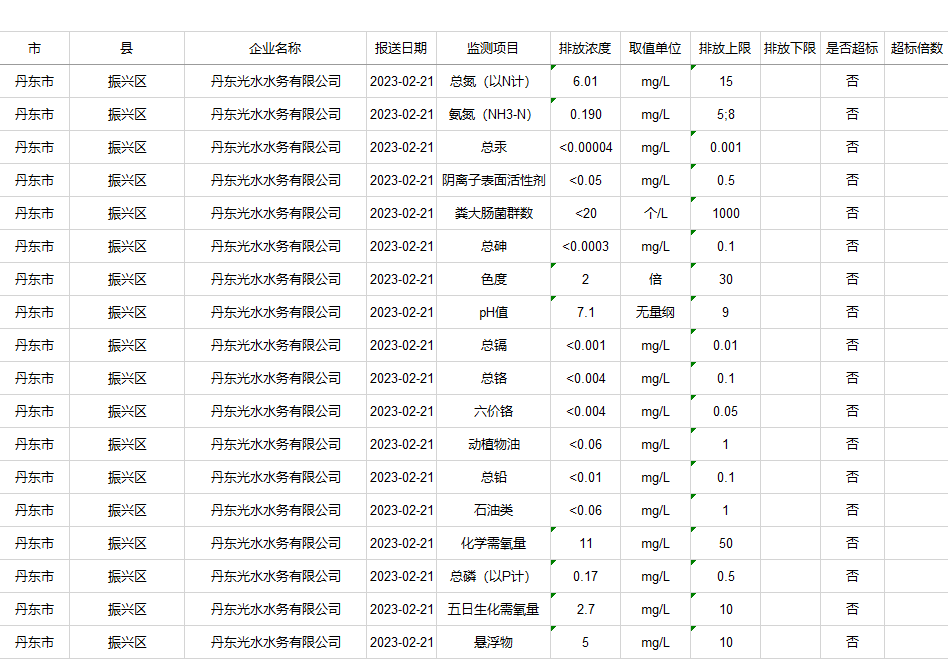The height and width of the screenshot is (659, 948).
Task: Click the 石油类 cell
Action: point(493,510)
